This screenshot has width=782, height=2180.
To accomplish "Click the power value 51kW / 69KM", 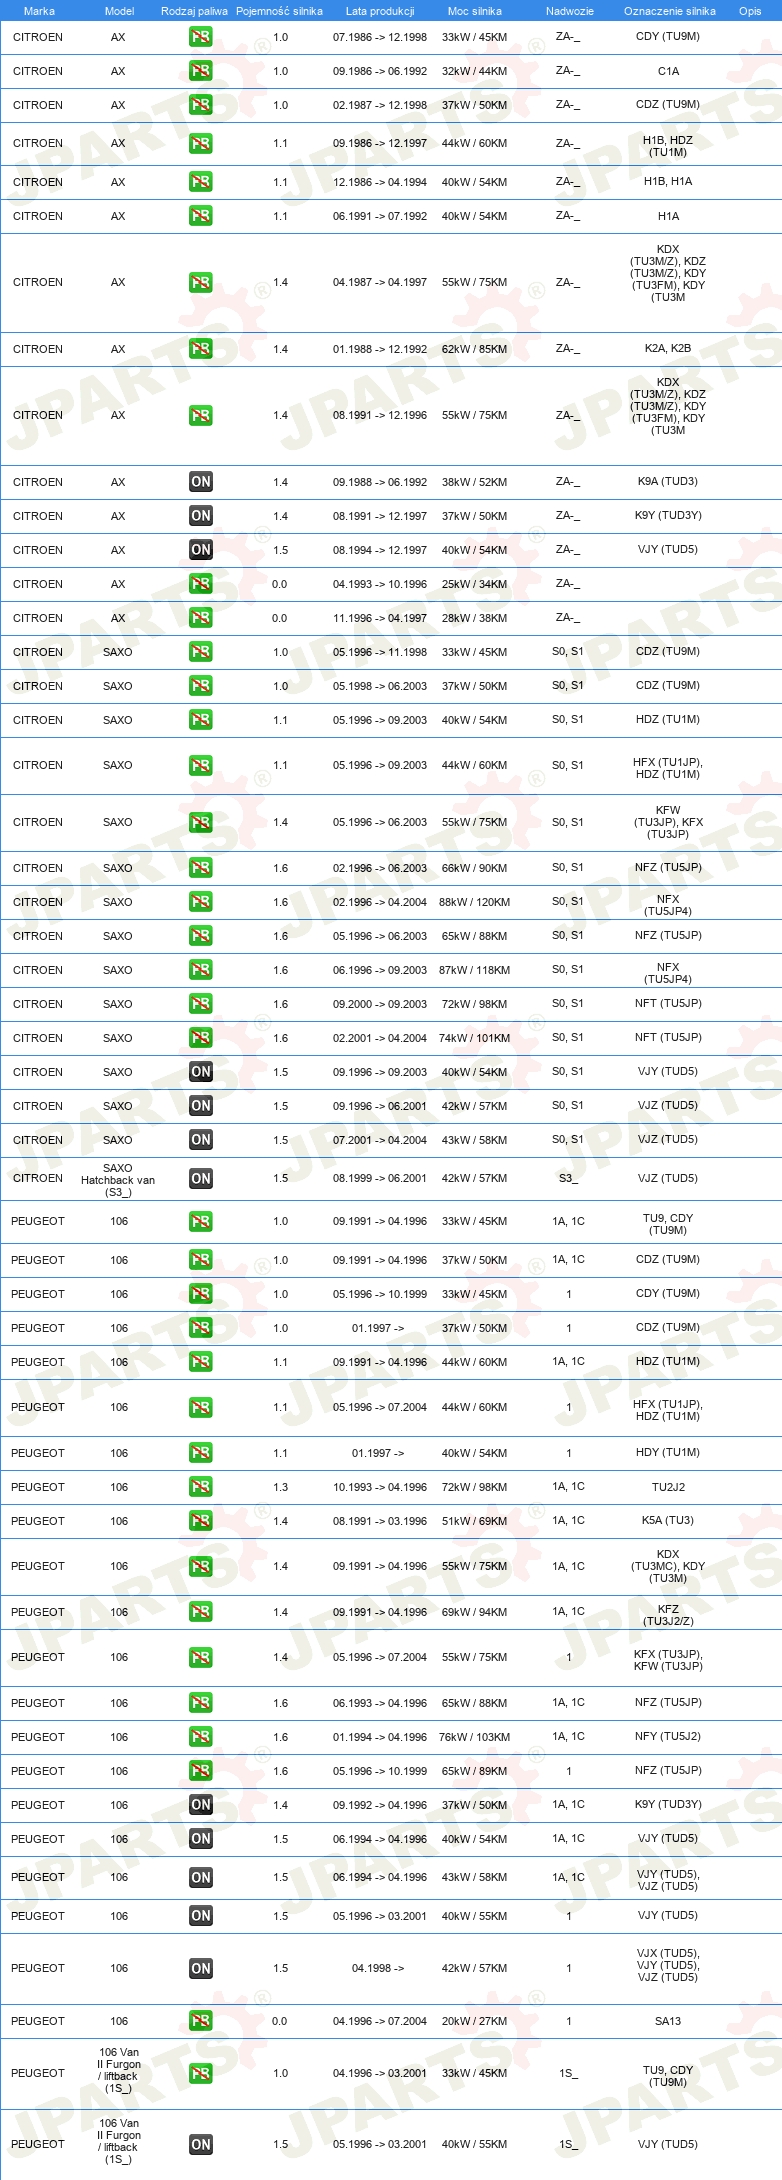I will (475, 1521).
